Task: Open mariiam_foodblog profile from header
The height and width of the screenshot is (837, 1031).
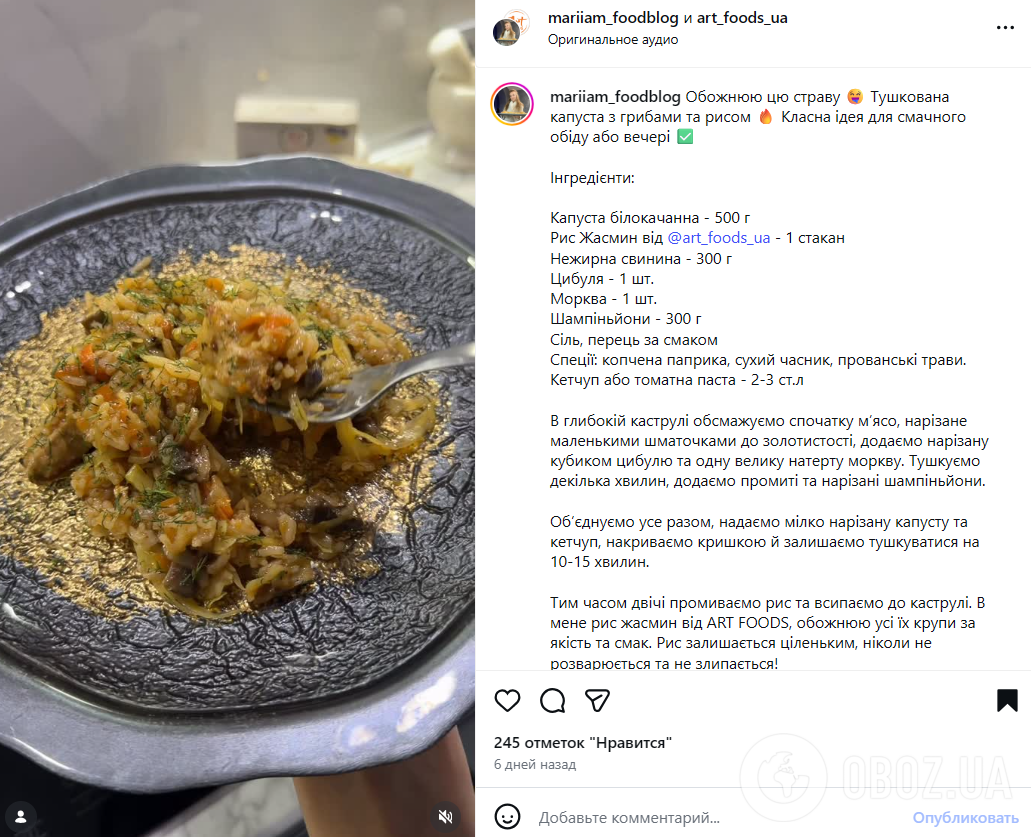Action: click(x=610, y=18)
